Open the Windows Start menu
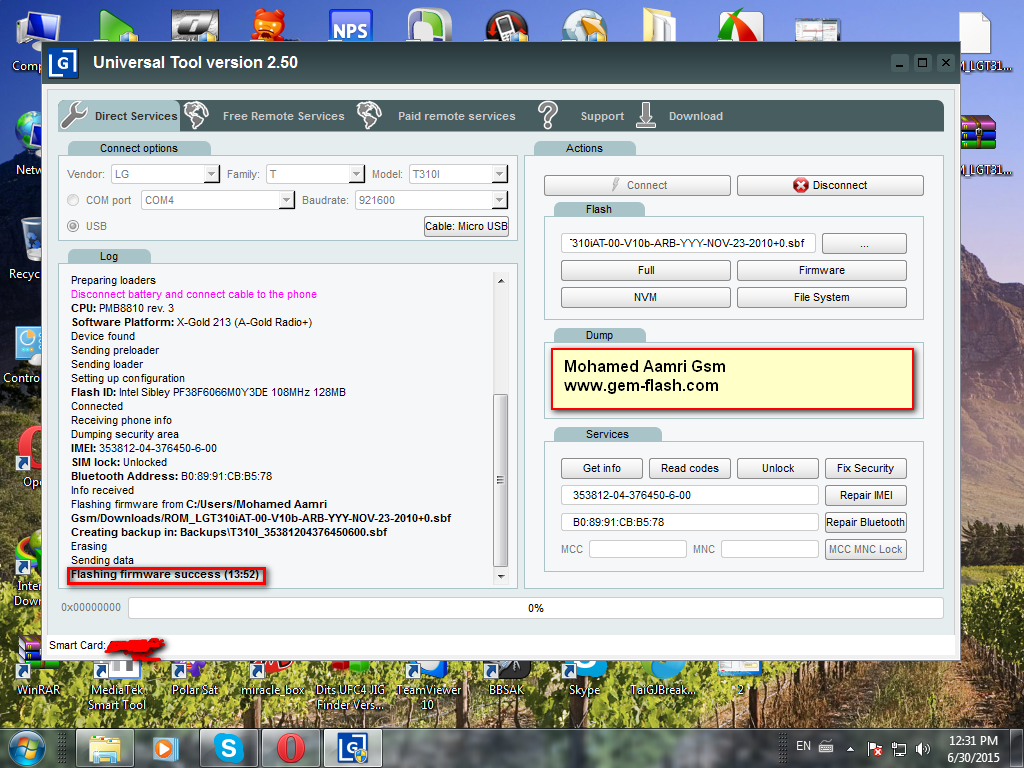 [x=27, y=748]
